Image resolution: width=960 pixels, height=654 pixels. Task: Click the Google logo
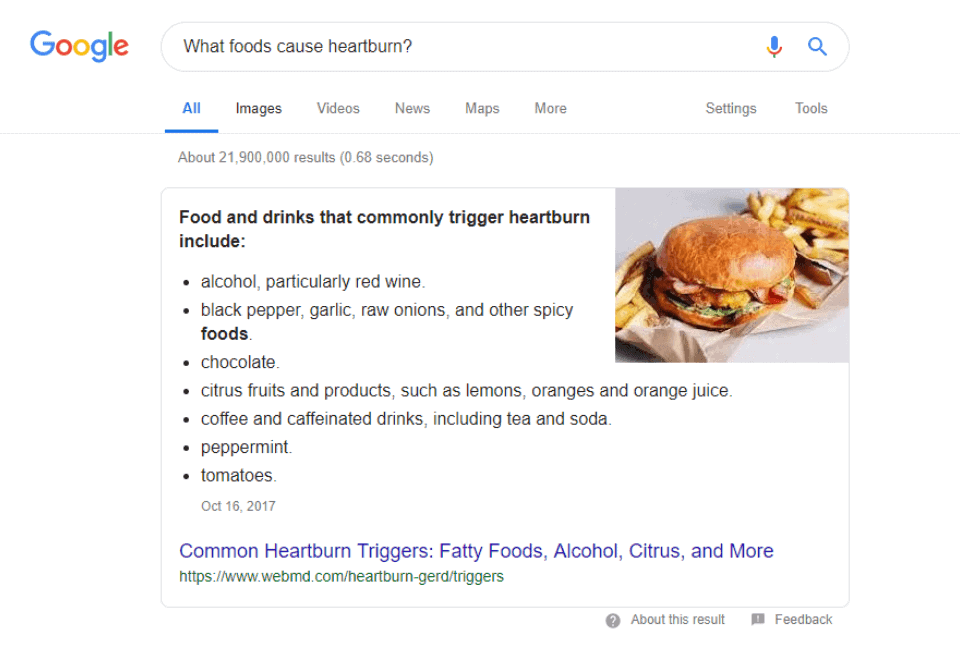(79, 46)
